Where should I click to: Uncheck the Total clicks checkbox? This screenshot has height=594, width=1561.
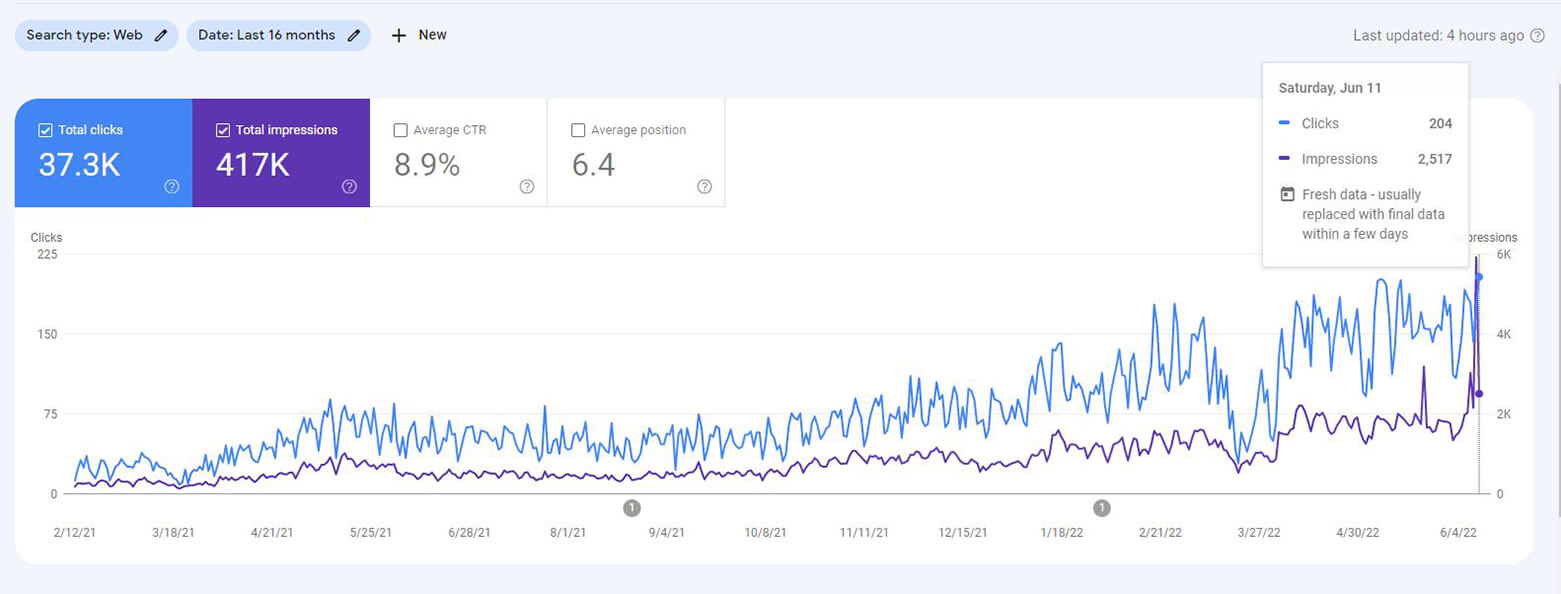tap(45, 130)
